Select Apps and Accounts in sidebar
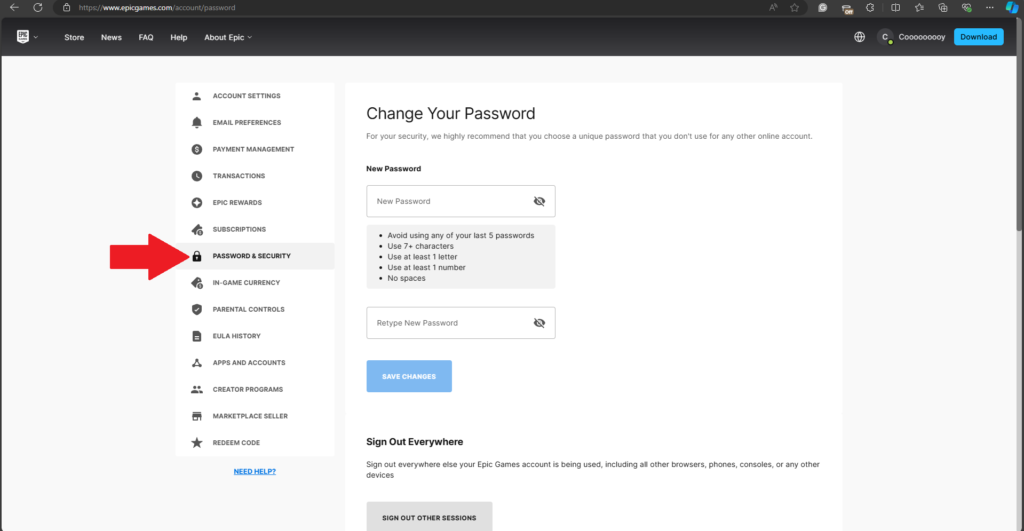 (x=248, y=362)
